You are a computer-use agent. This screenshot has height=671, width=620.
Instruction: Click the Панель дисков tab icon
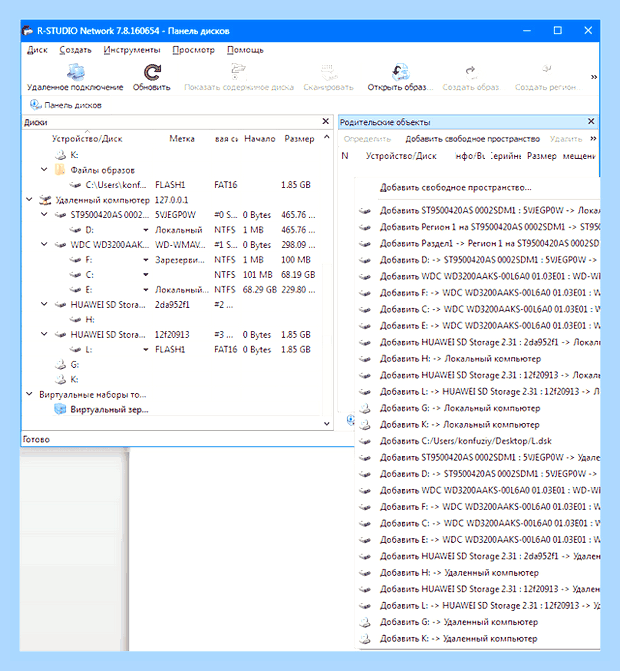[35, 105]
